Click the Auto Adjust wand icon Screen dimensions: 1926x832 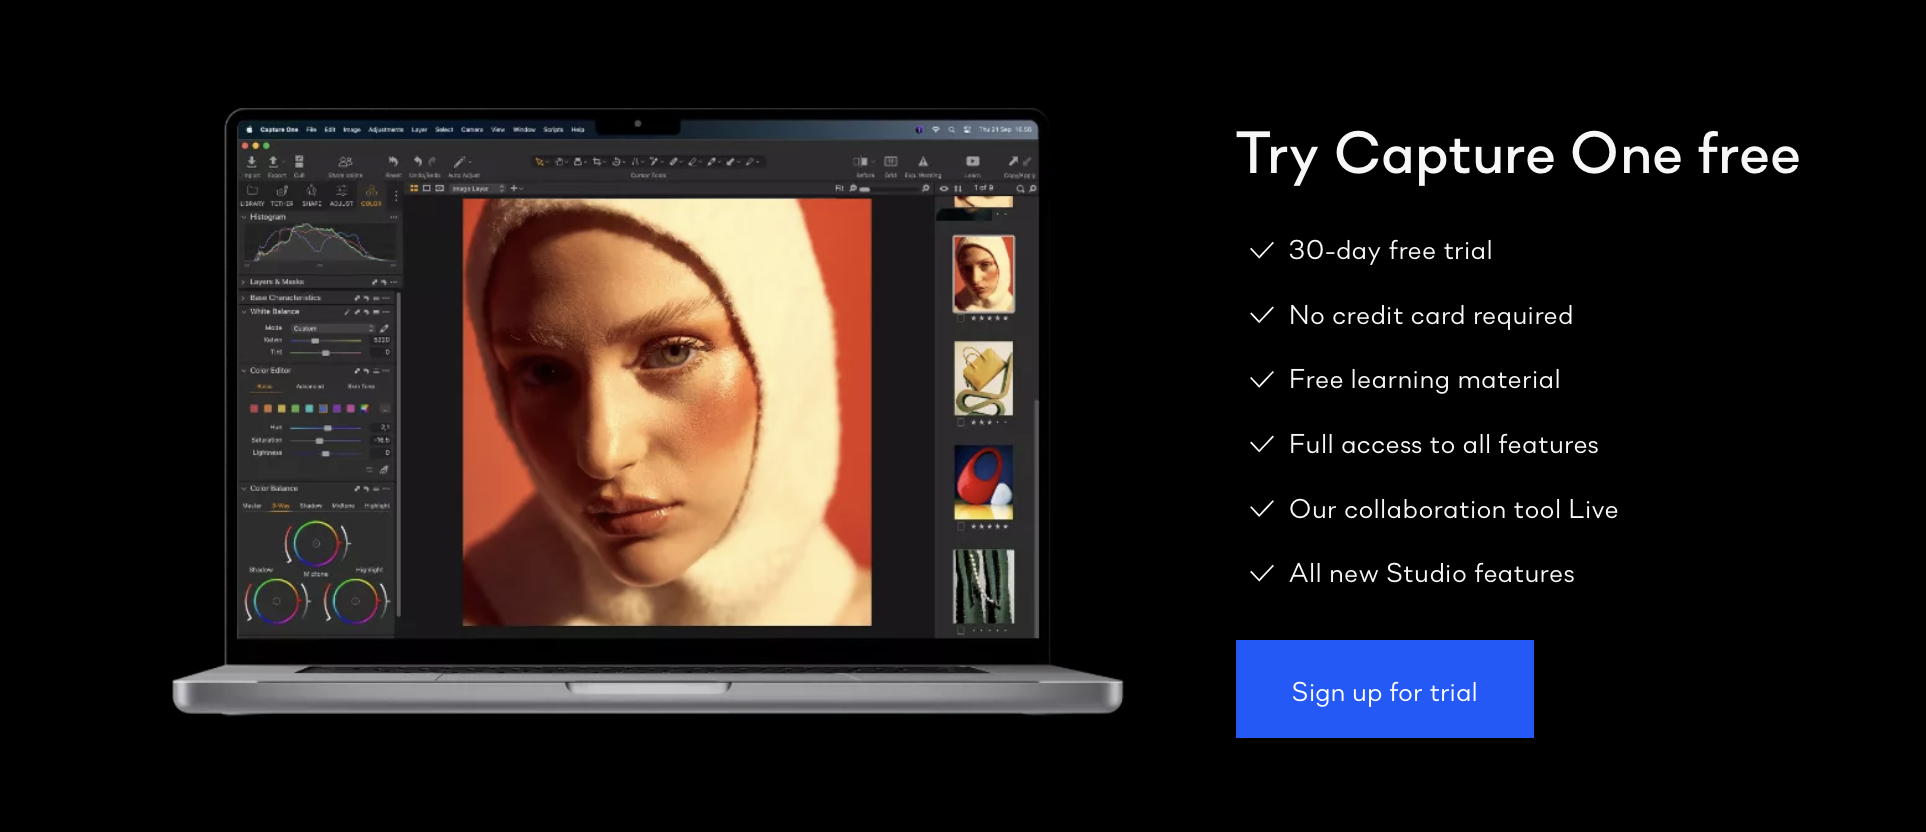click(x=459, y=162)
